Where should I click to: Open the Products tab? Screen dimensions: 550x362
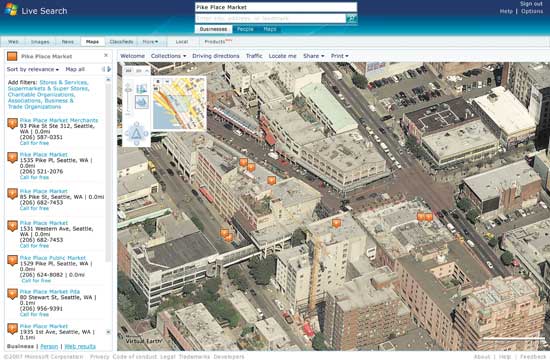215,42
